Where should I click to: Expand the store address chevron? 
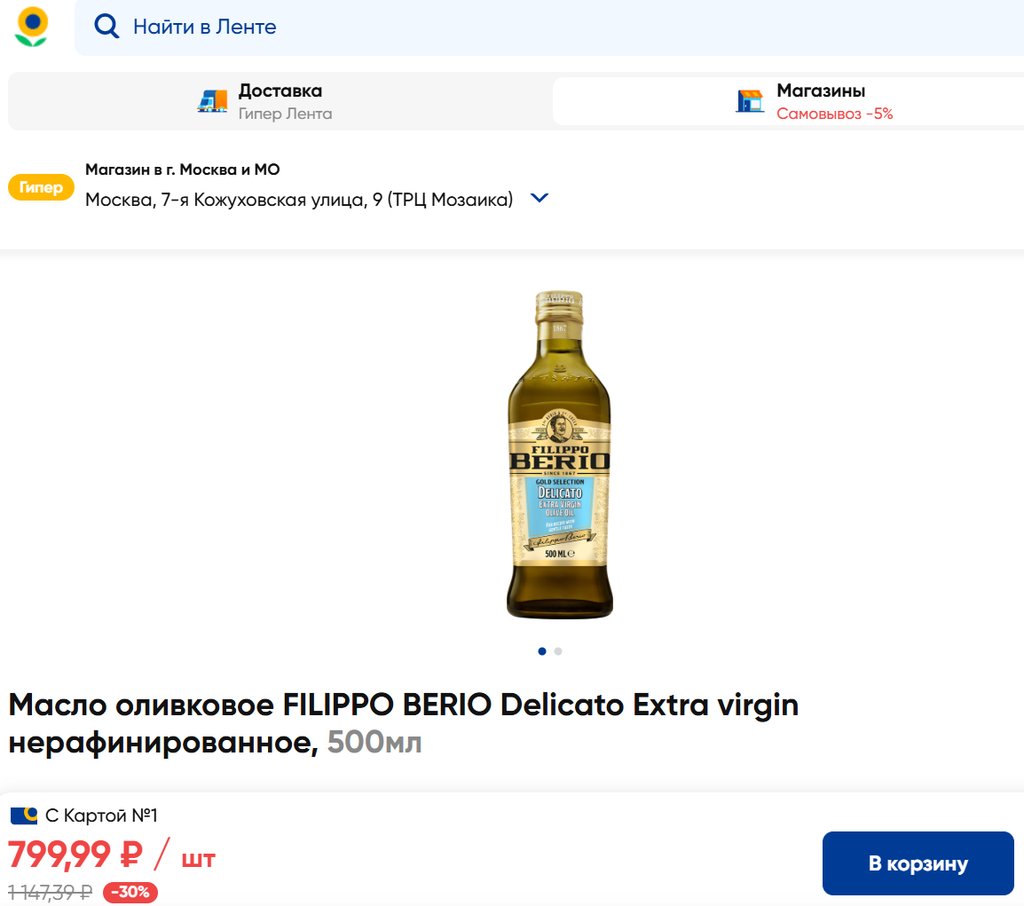(x=539, y=197)
